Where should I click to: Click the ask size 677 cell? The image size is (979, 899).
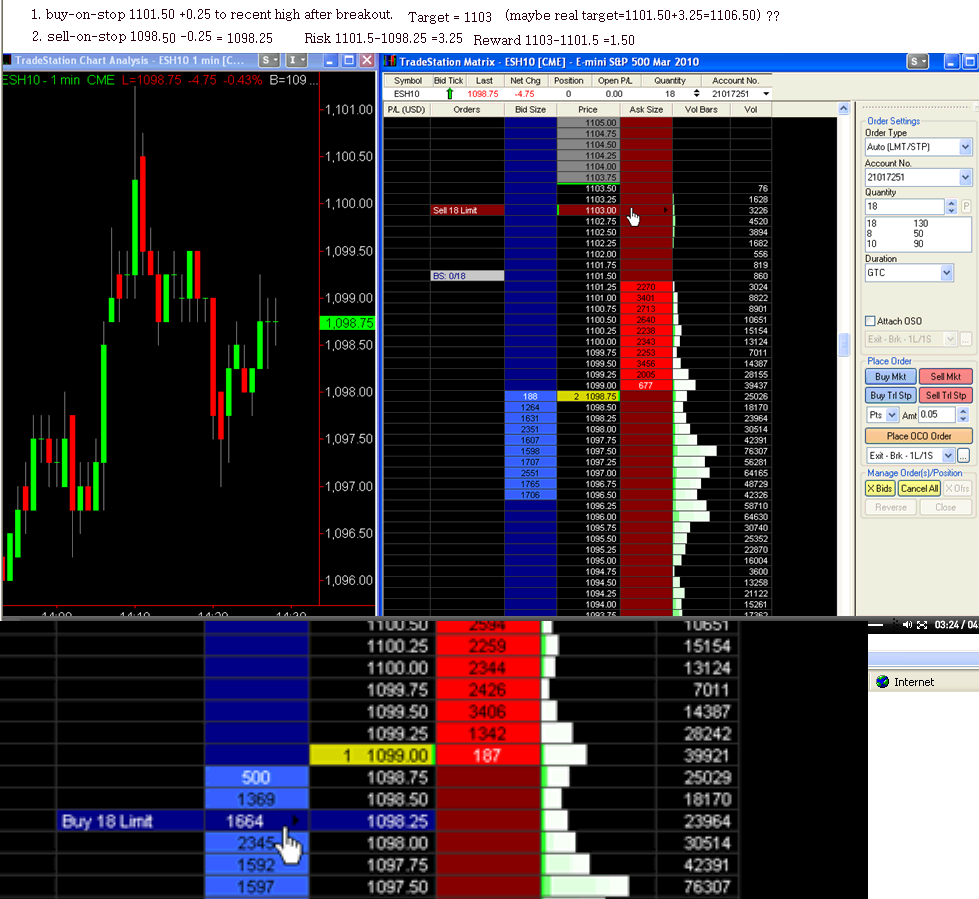[x=646, y=386]
